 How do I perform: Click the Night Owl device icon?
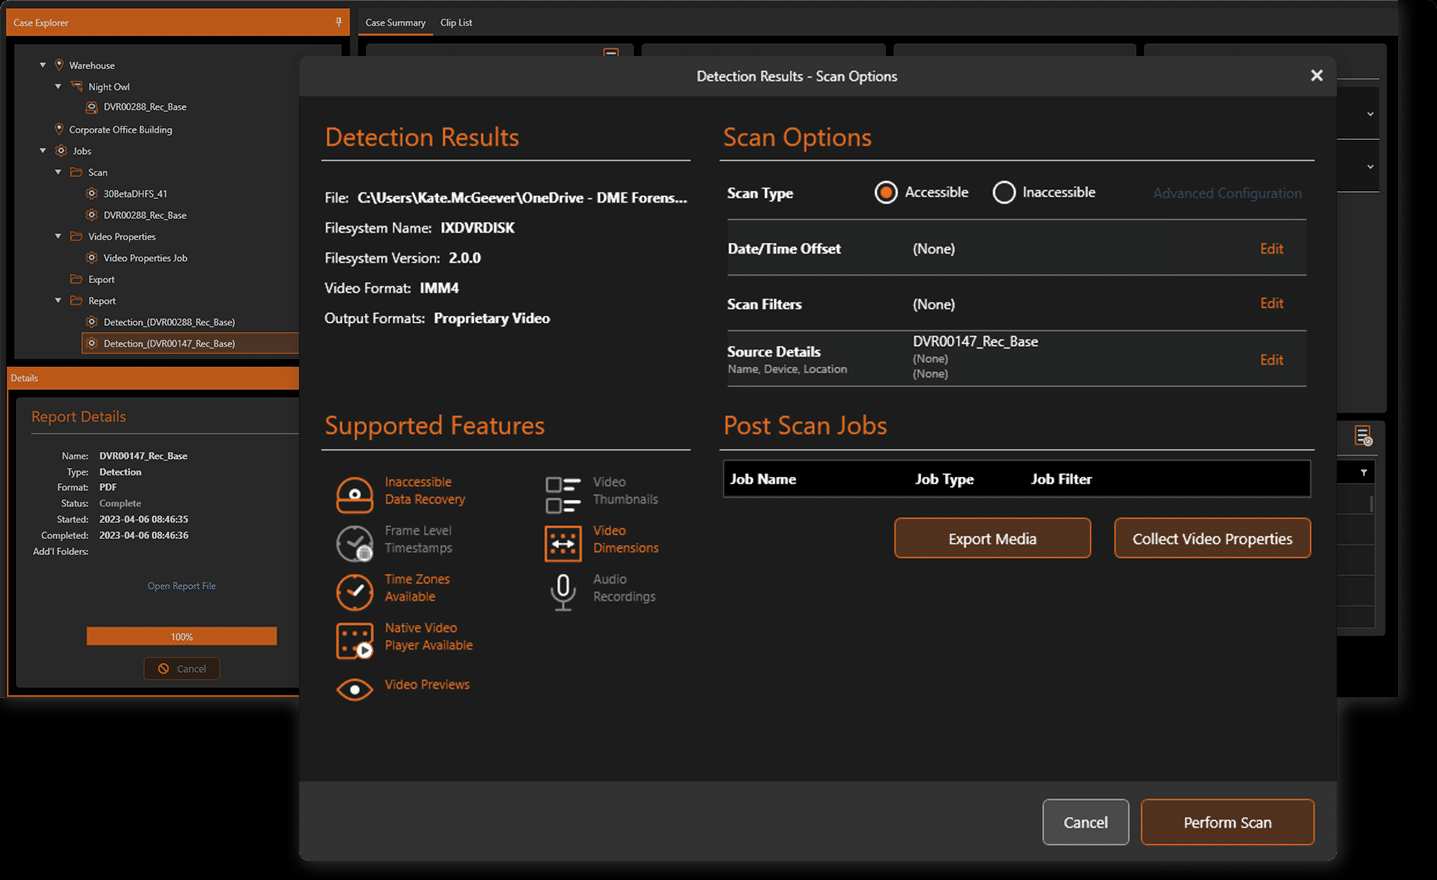tap(76, 86)
